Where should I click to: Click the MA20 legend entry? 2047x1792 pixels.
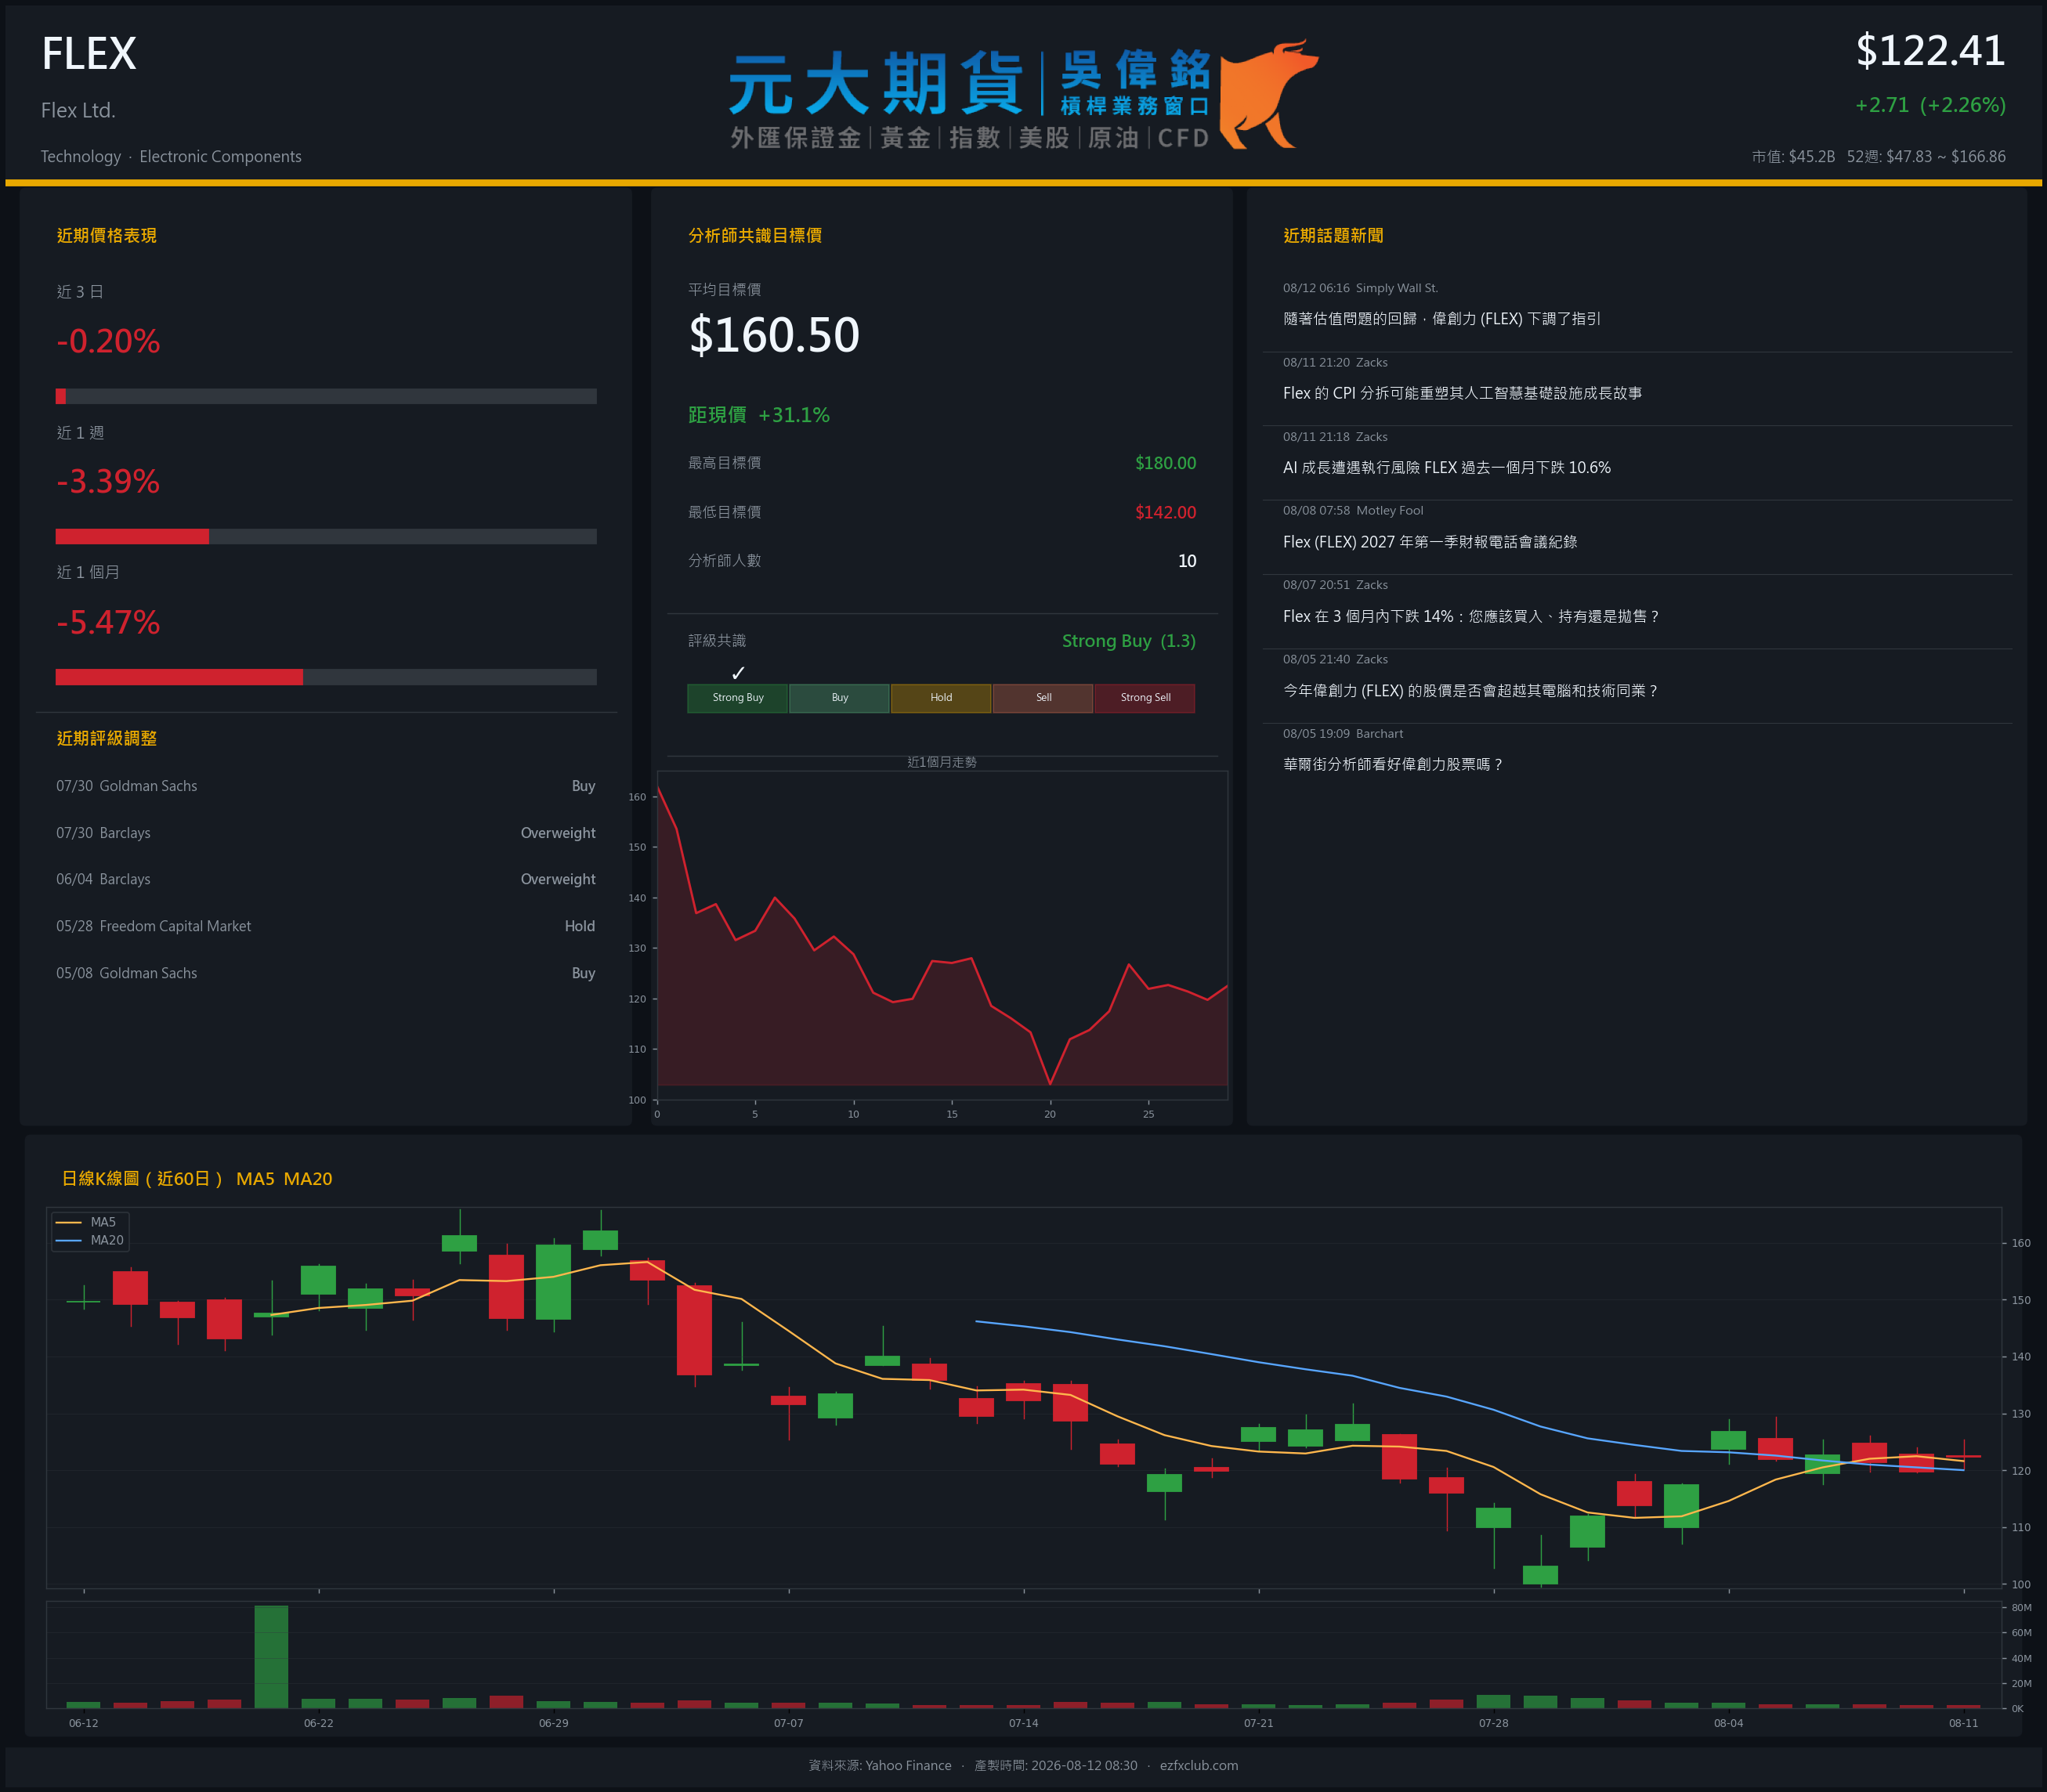click(90, 1240)
